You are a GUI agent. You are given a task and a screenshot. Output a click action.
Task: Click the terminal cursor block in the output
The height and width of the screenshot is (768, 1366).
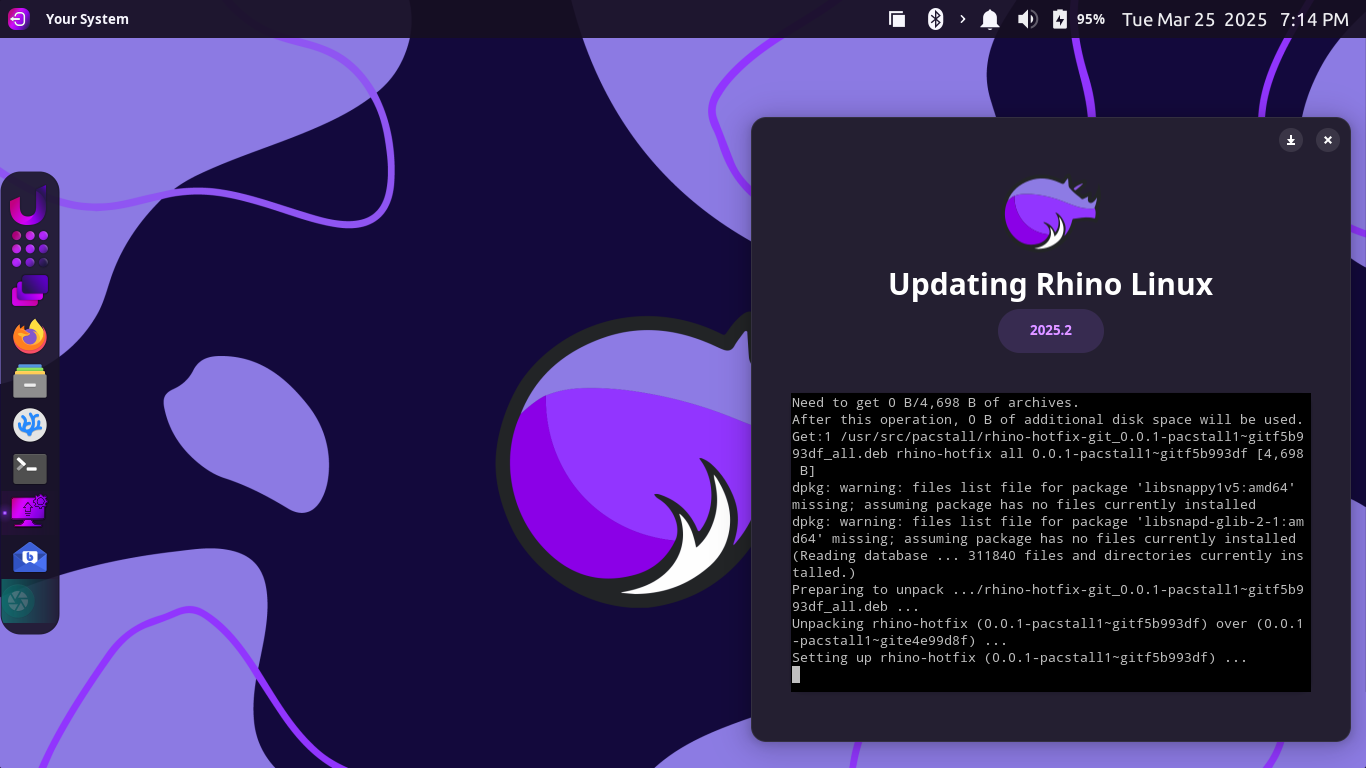(796, 674)
